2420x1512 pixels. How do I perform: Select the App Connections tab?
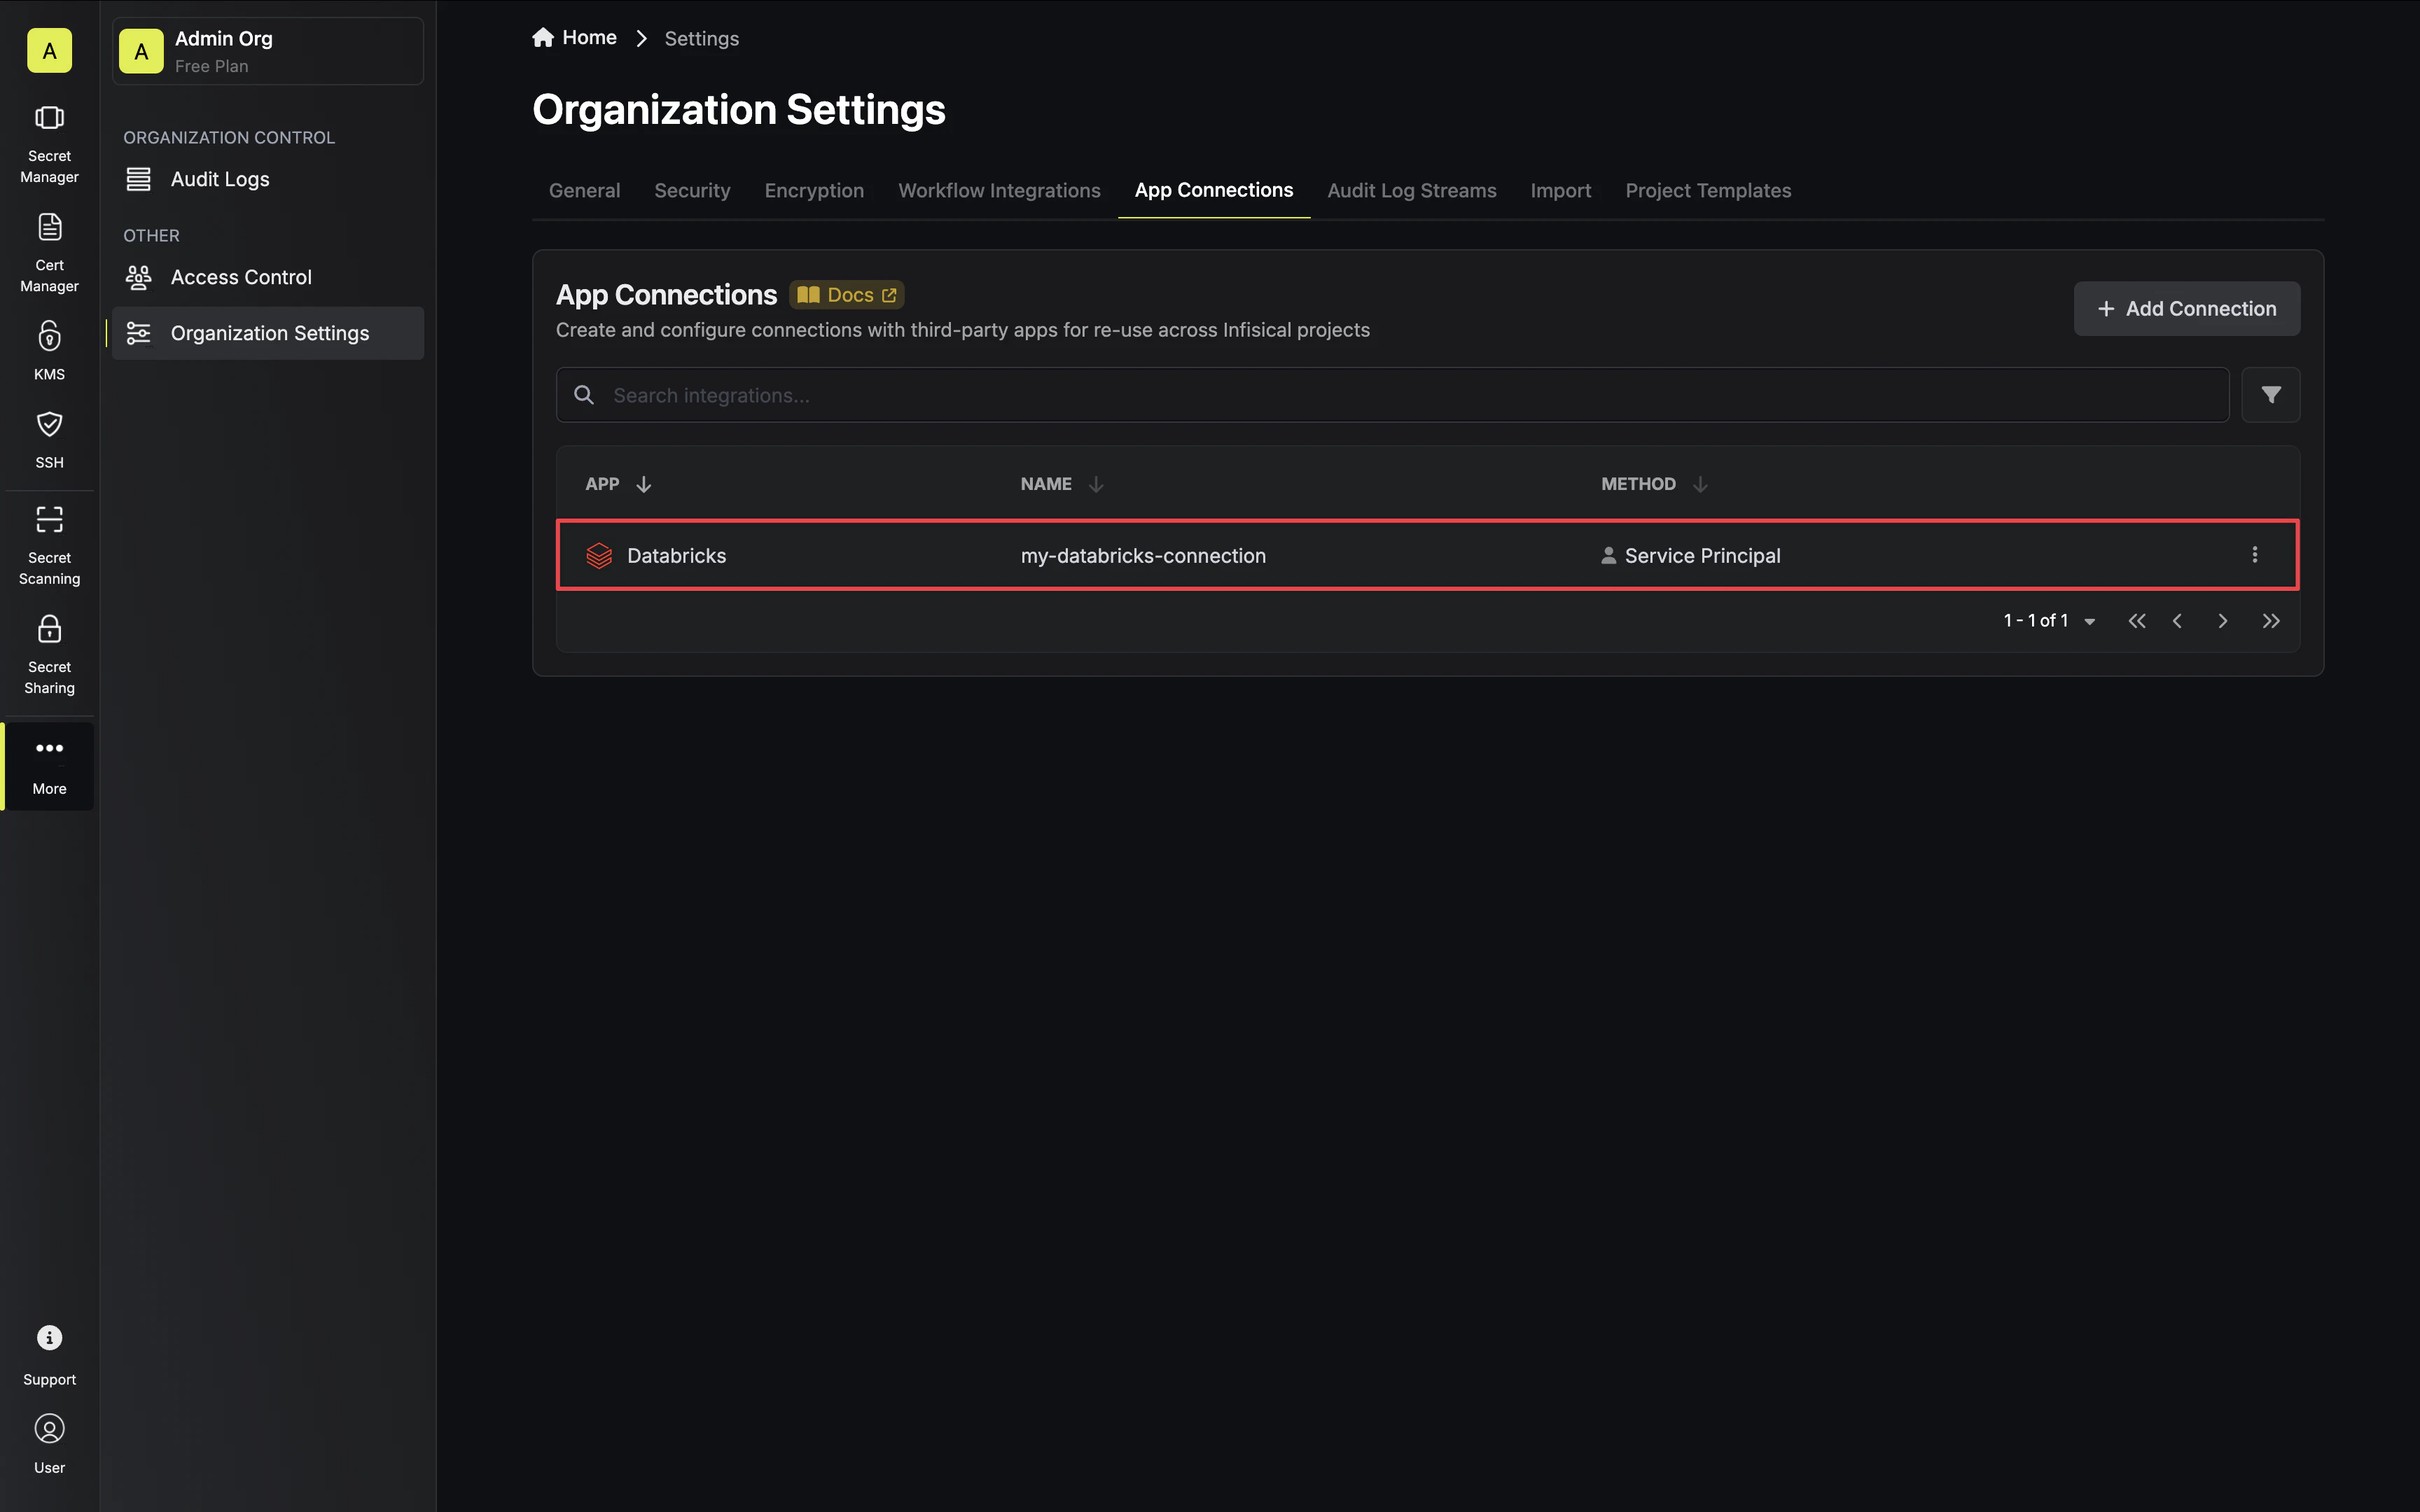click(x=1214, y=190)
